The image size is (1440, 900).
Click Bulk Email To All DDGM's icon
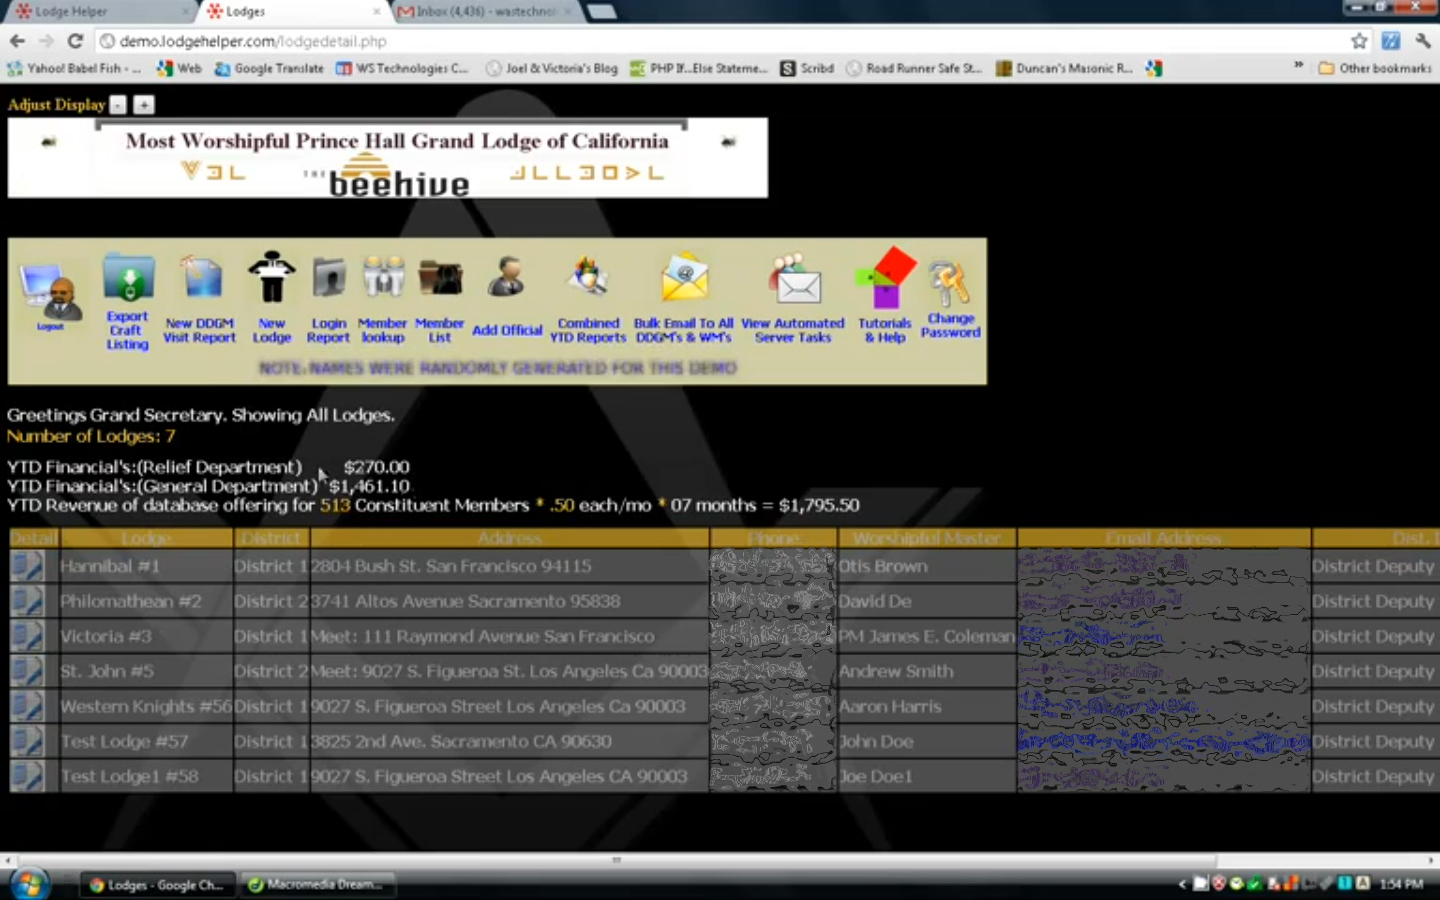(684, 279)
